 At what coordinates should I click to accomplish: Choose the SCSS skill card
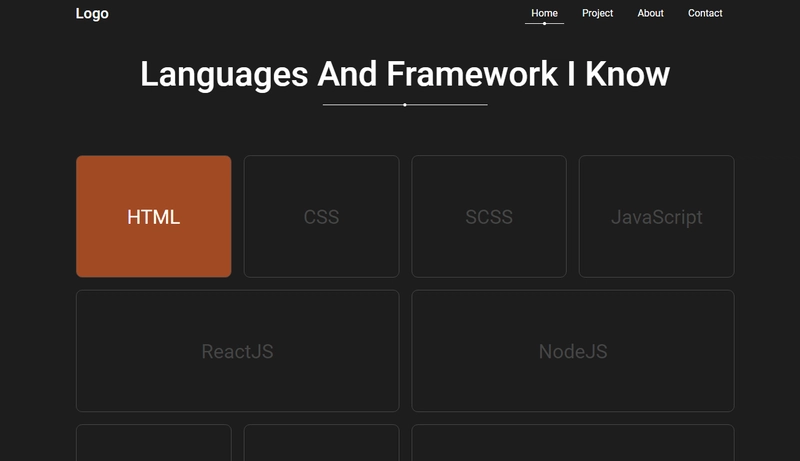point(489,217)
